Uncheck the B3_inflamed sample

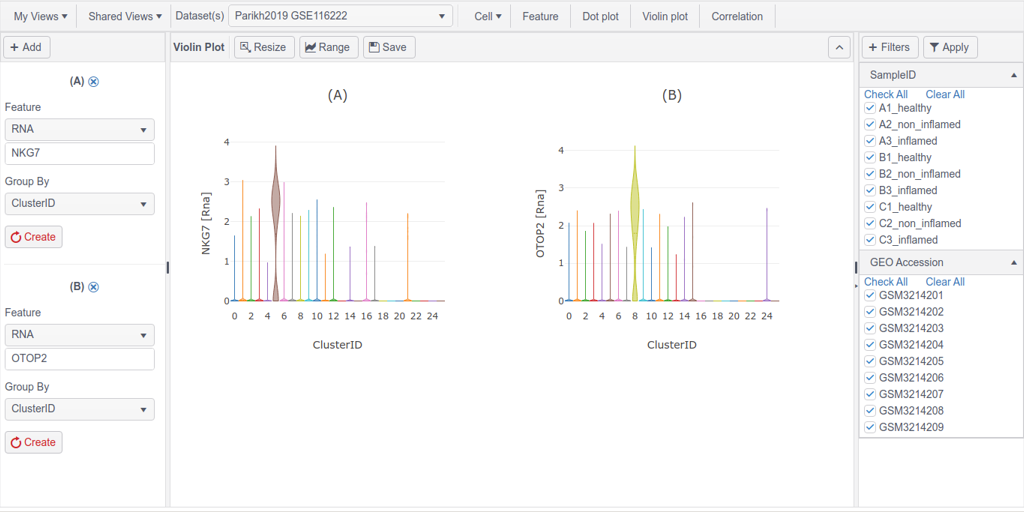click(870, 190)
